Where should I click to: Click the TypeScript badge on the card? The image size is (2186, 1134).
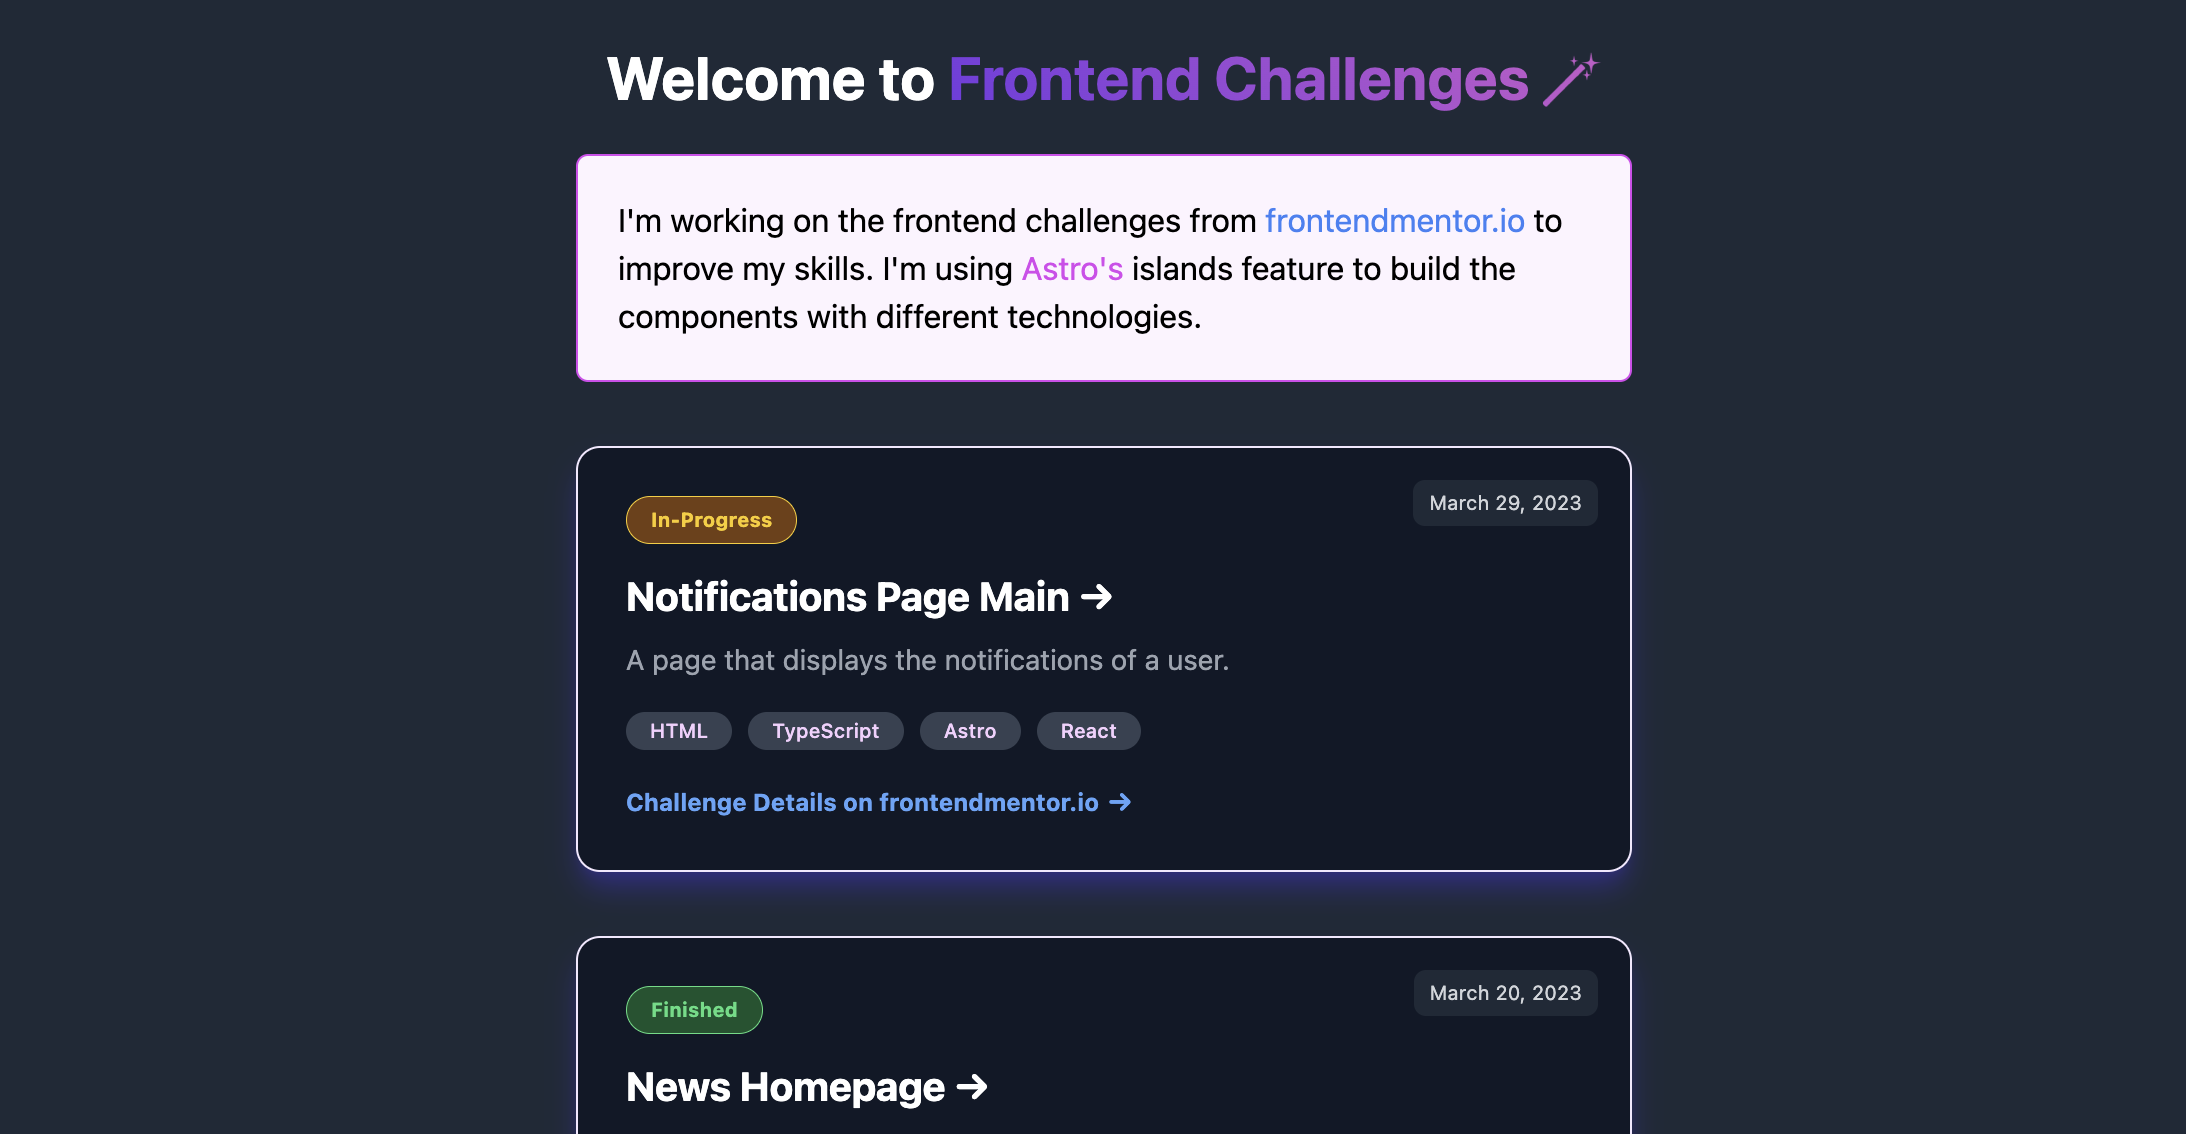coord(826,730)
